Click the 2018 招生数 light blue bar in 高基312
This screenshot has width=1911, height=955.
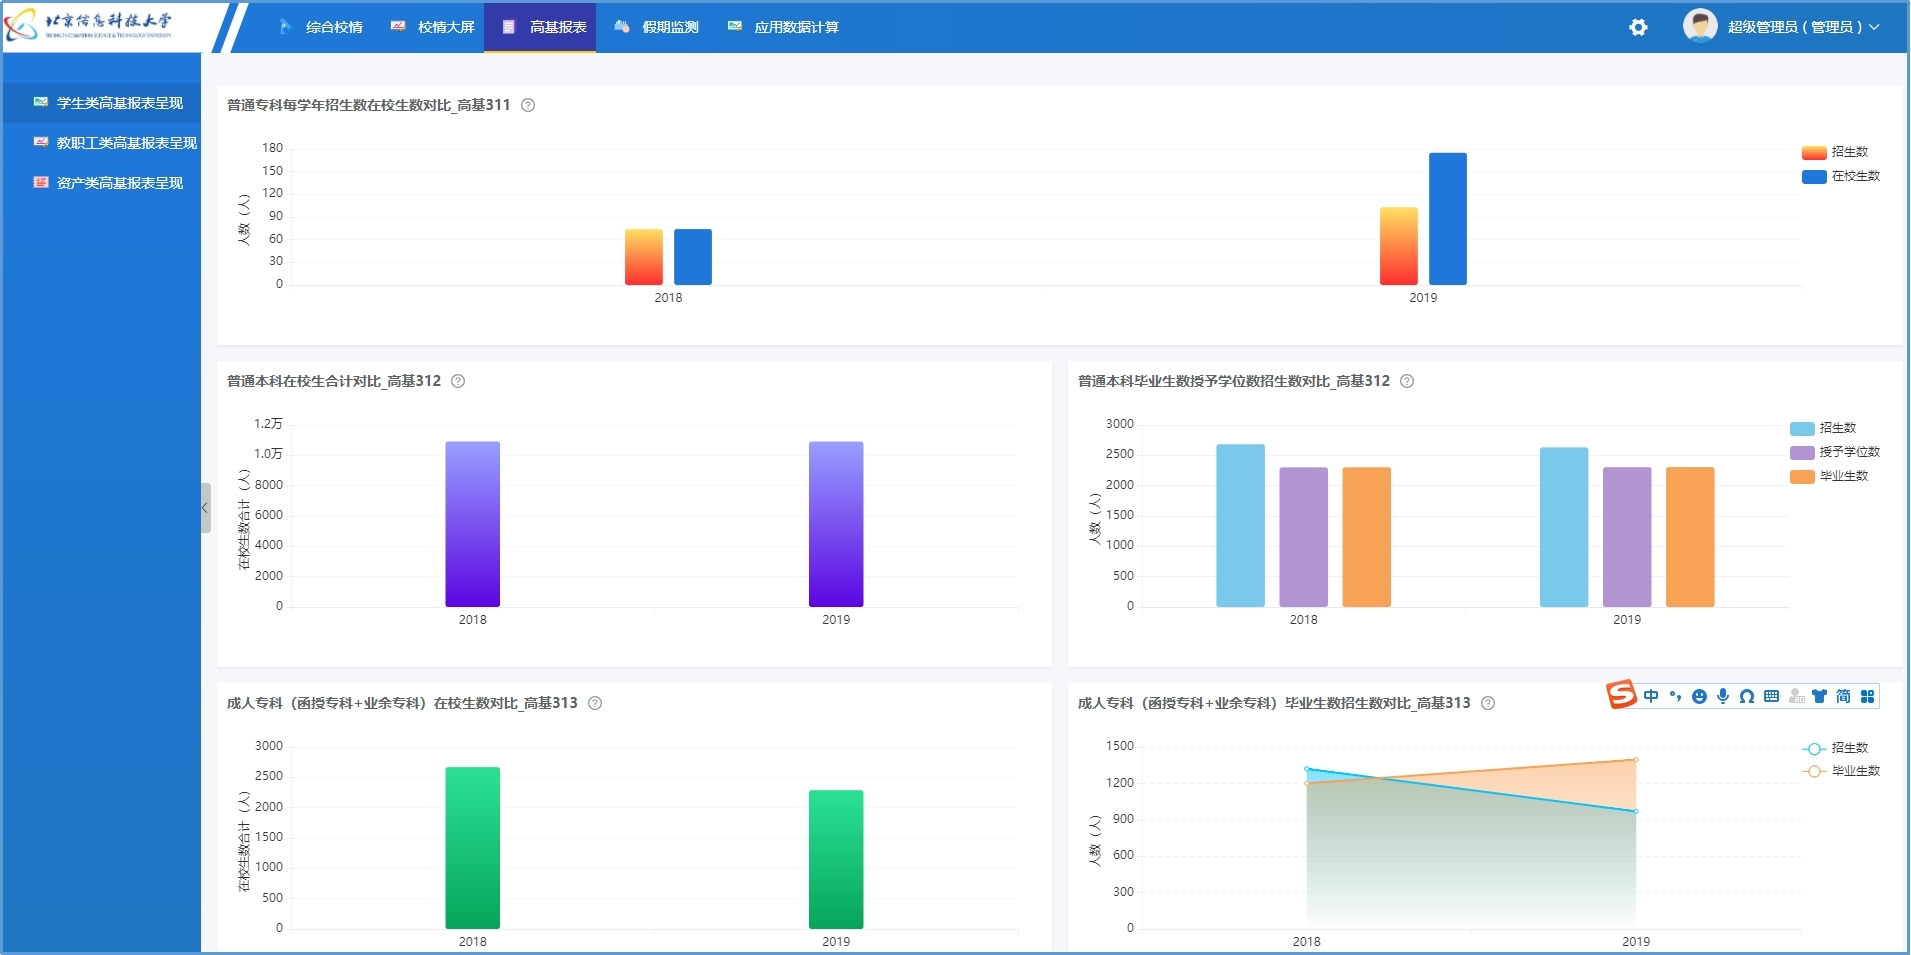tap(1240, 525)
